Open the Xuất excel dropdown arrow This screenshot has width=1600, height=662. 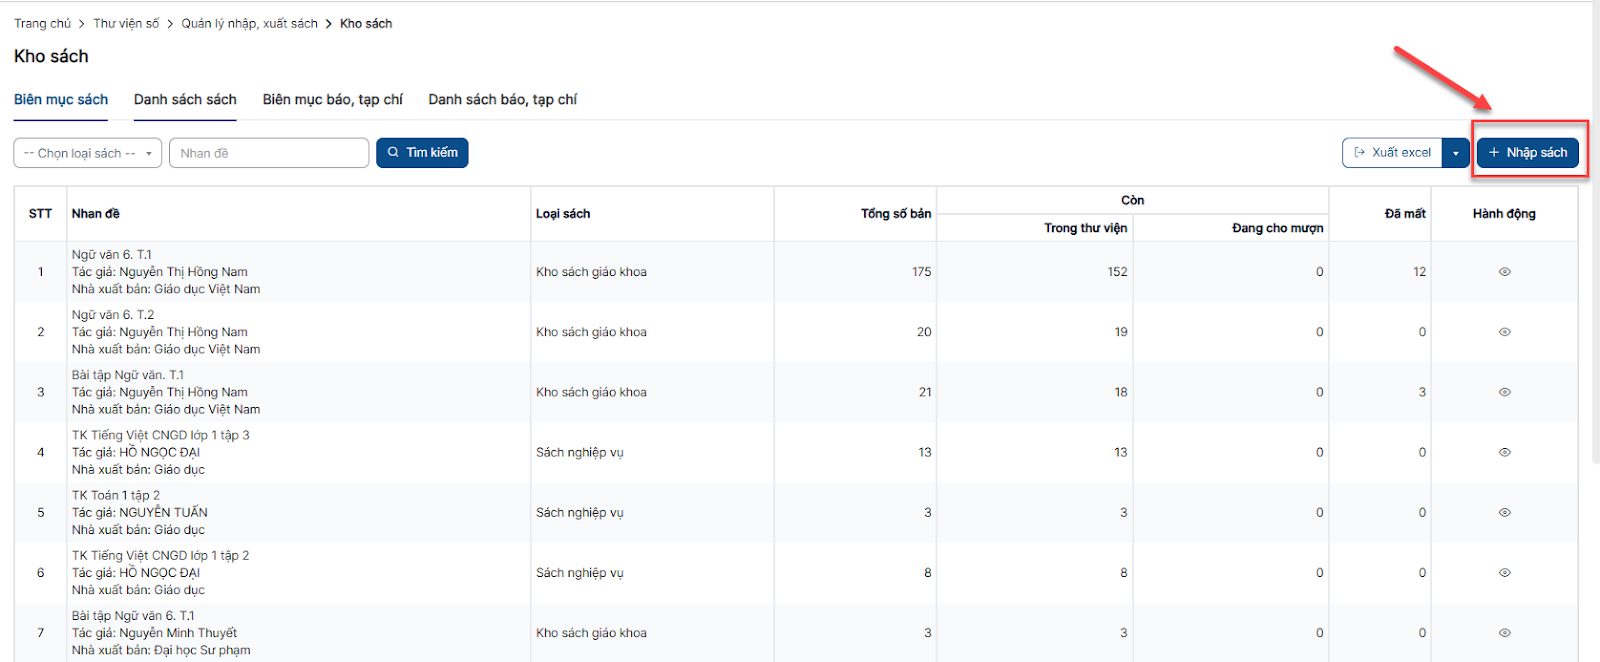[1455, 153]
